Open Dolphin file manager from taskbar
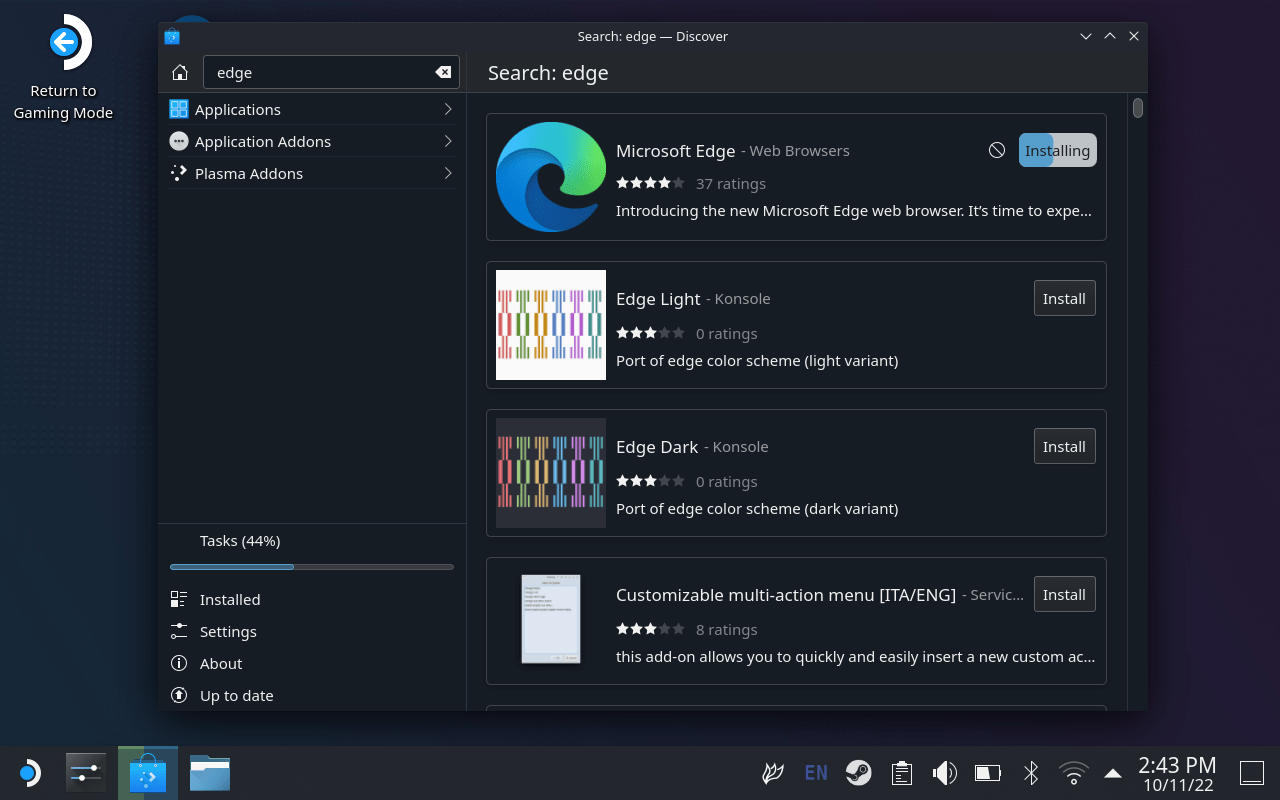This screenshot has width=1280, height=800. (210, 773)
